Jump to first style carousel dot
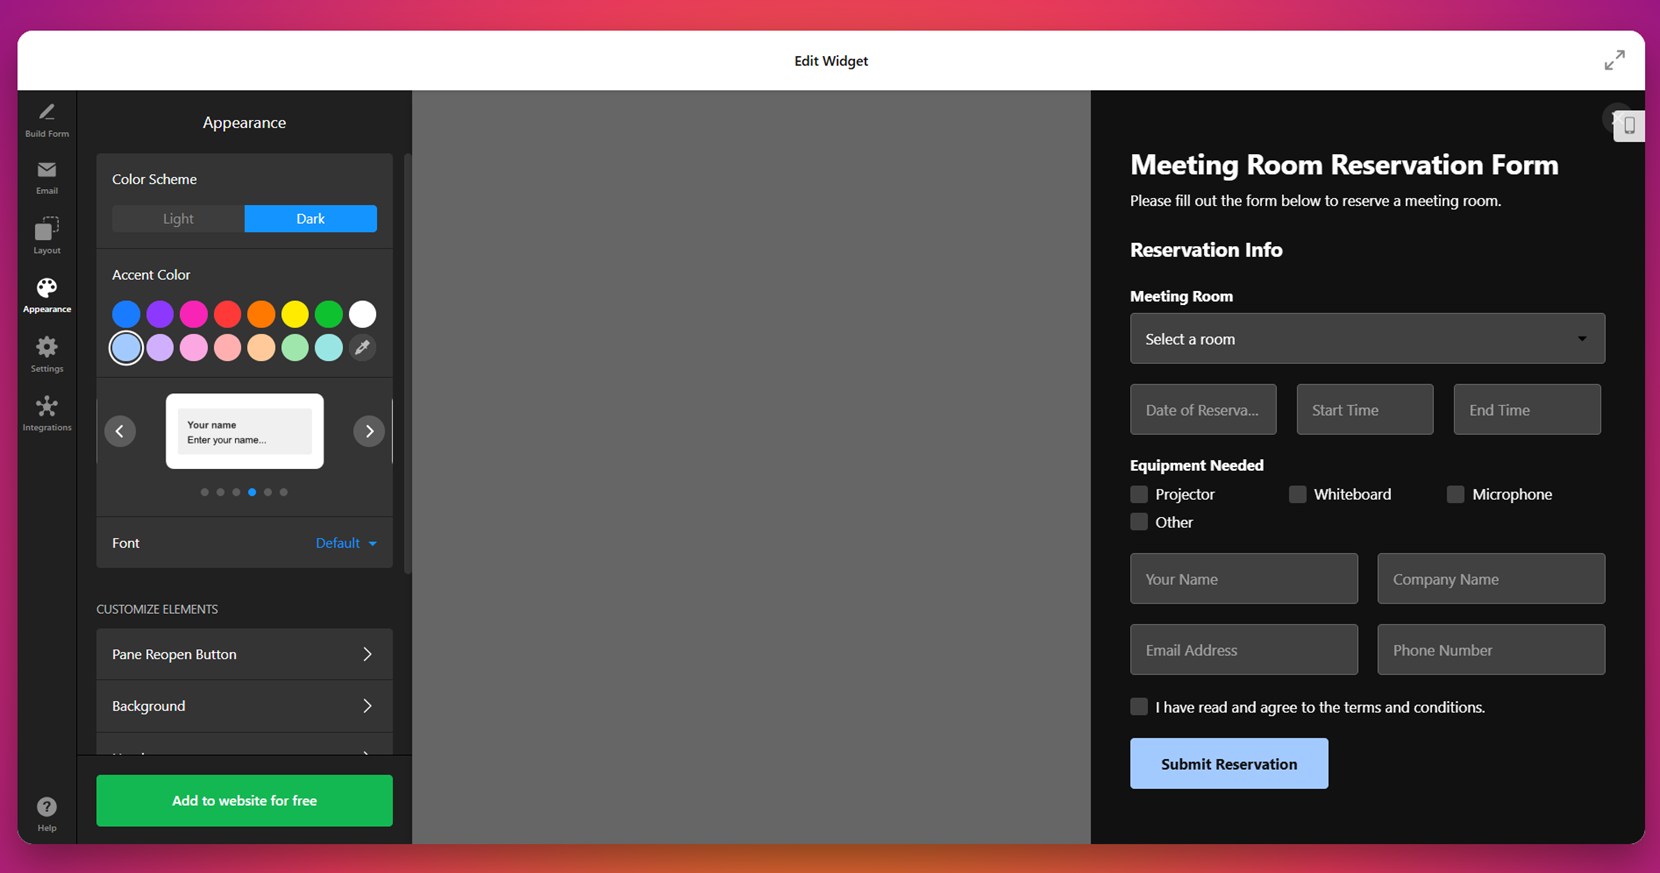This screenshot has width=1660, height=873. point(205,492)
